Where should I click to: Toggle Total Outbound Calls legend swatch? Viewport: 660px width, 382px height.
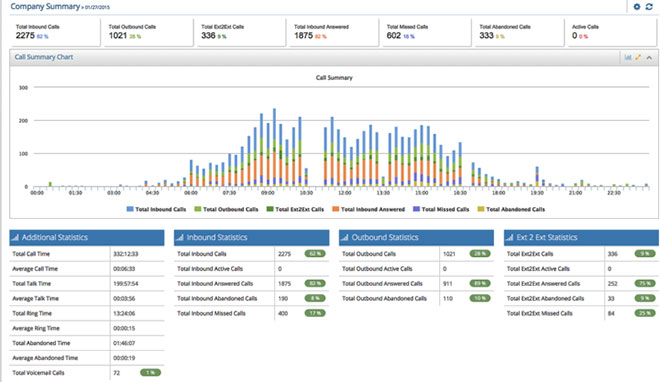click(x=197, y=209)
